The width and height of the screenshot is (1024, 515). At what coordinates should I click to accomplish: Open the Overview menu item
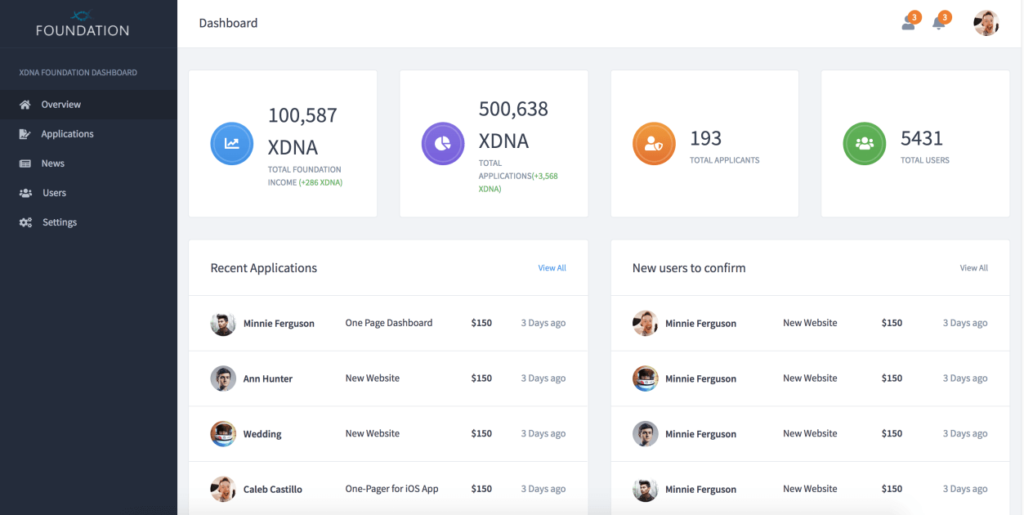pos(88,104)
